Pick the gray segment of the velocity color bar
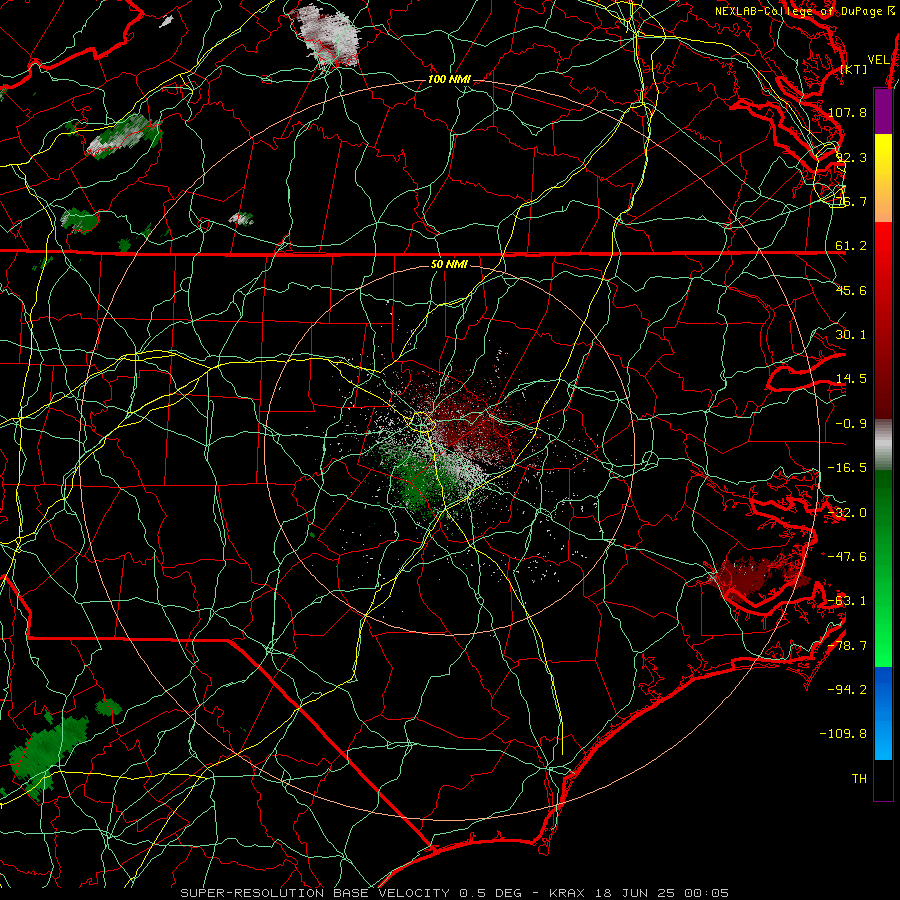Viewport: 900px width, 900px height. [883, 444]
